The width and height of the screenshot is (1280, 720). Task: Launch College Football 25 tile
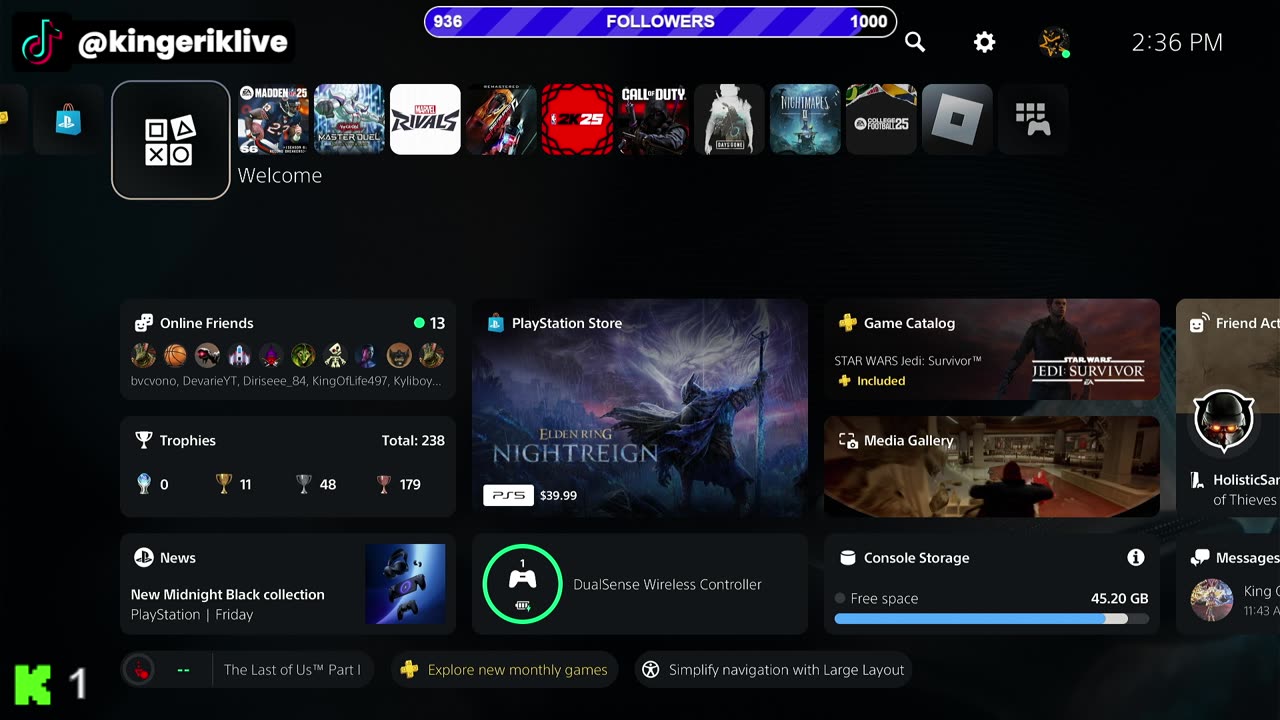881,119
